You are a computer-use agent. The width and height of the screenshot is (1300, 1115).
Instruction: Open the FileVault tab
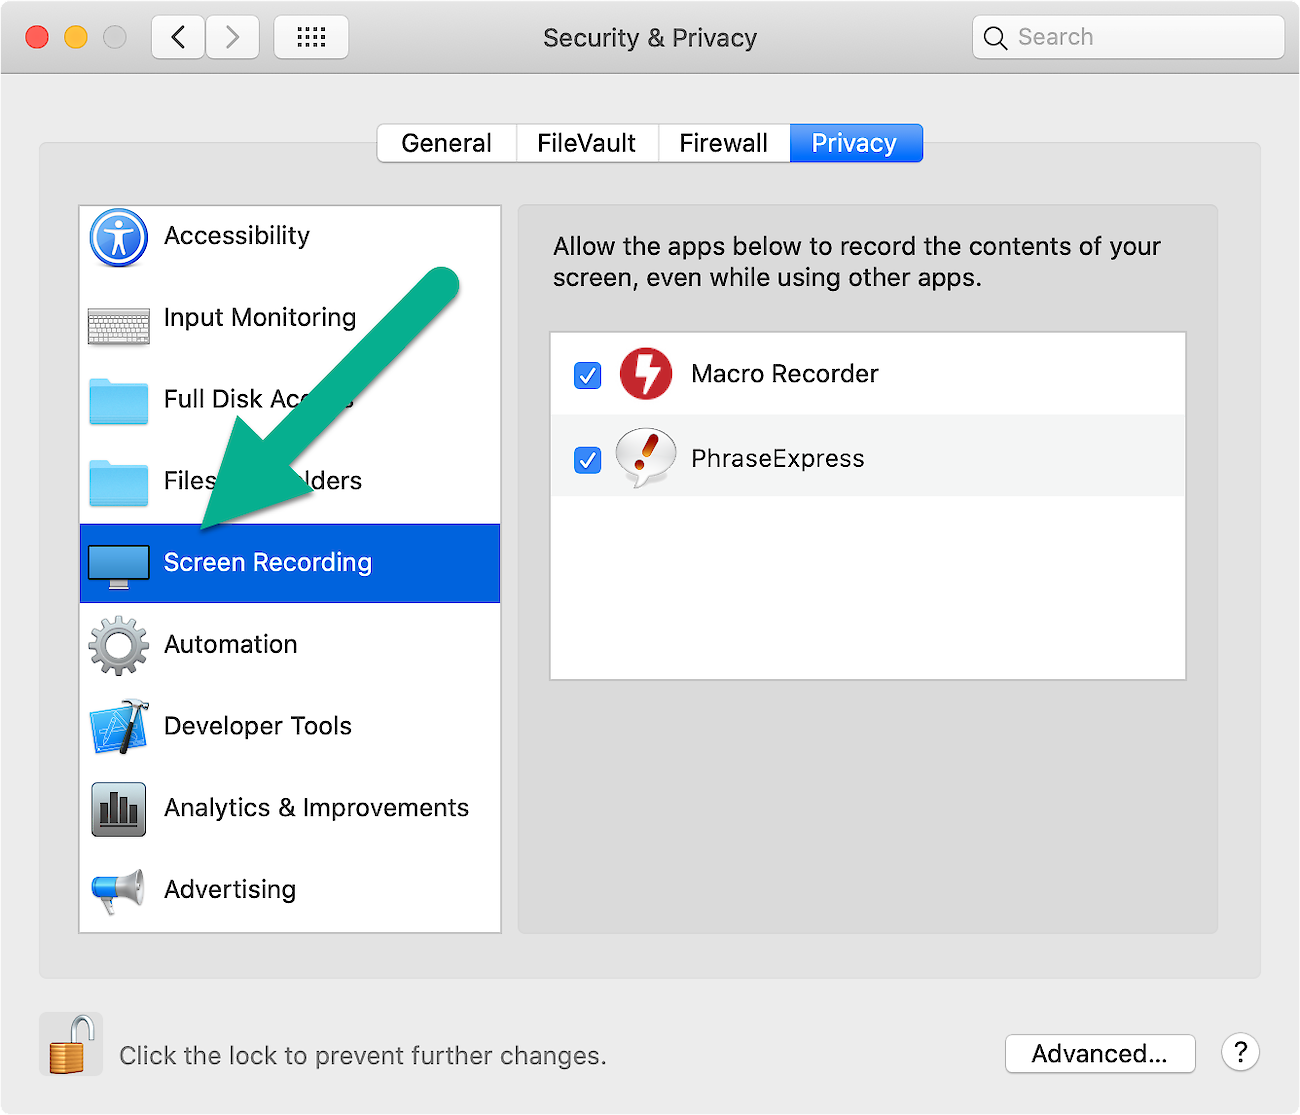586,143
